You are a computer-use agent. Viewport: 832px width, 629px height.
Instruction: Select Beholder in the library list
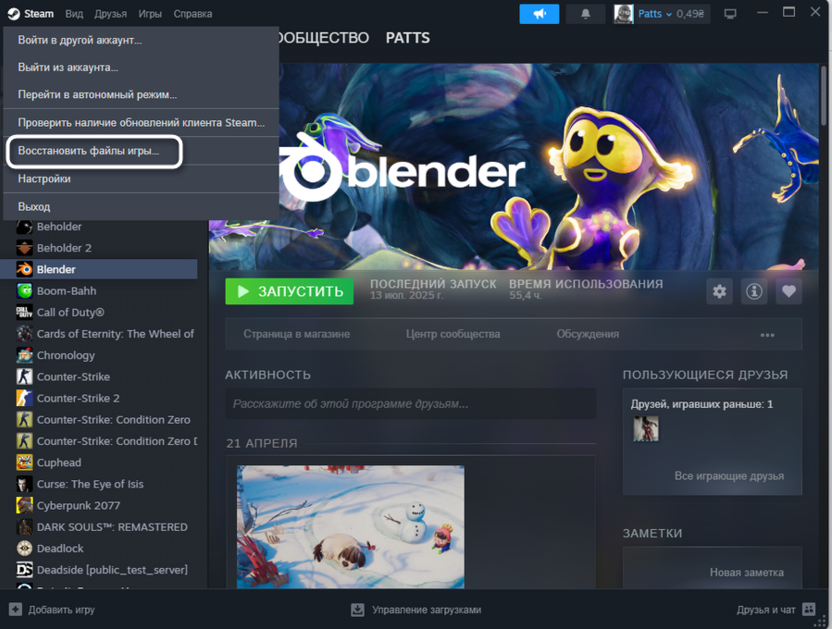pyautogui.click(x=99, y=227)
